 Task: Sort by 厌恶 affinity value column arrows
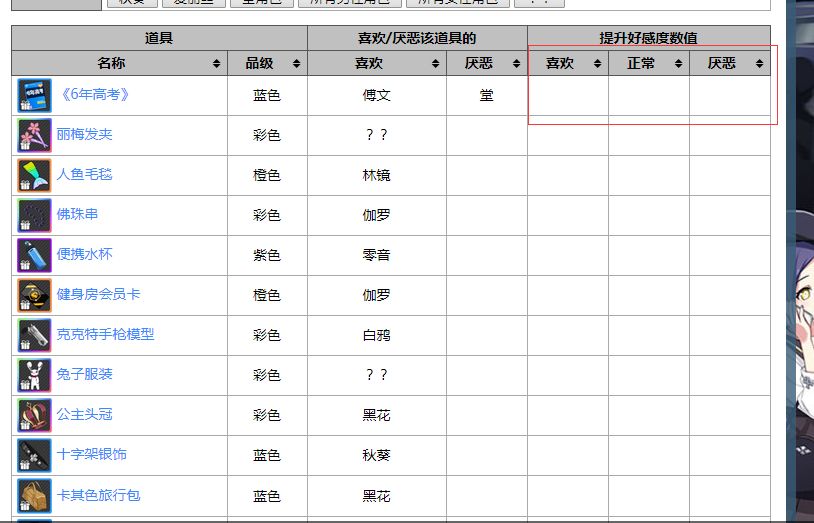[x=759, y=64]
